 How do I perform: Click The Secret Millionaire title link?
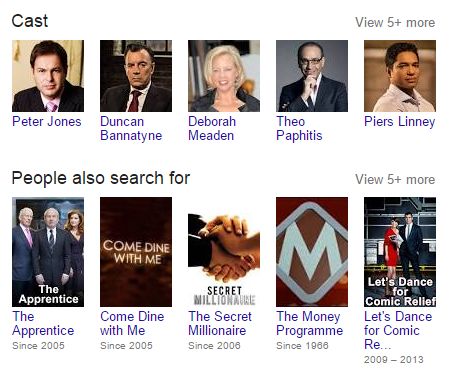(x=220, y=323)
